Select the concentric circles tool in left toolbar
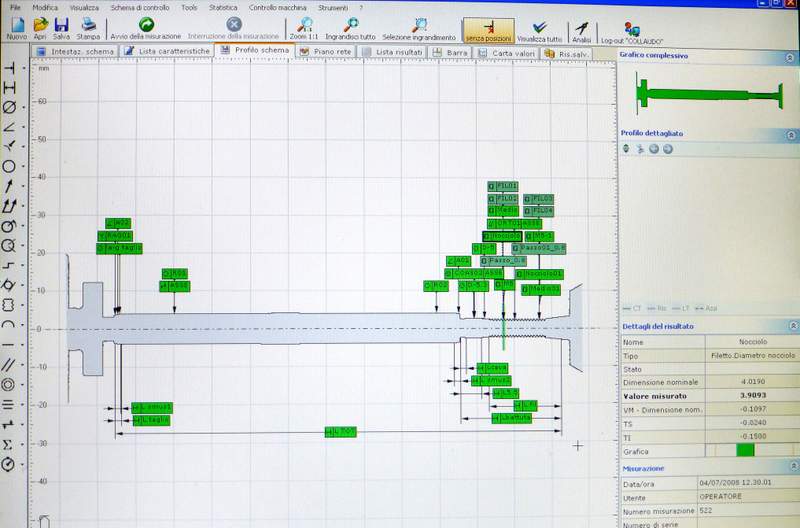 (8, 384)
